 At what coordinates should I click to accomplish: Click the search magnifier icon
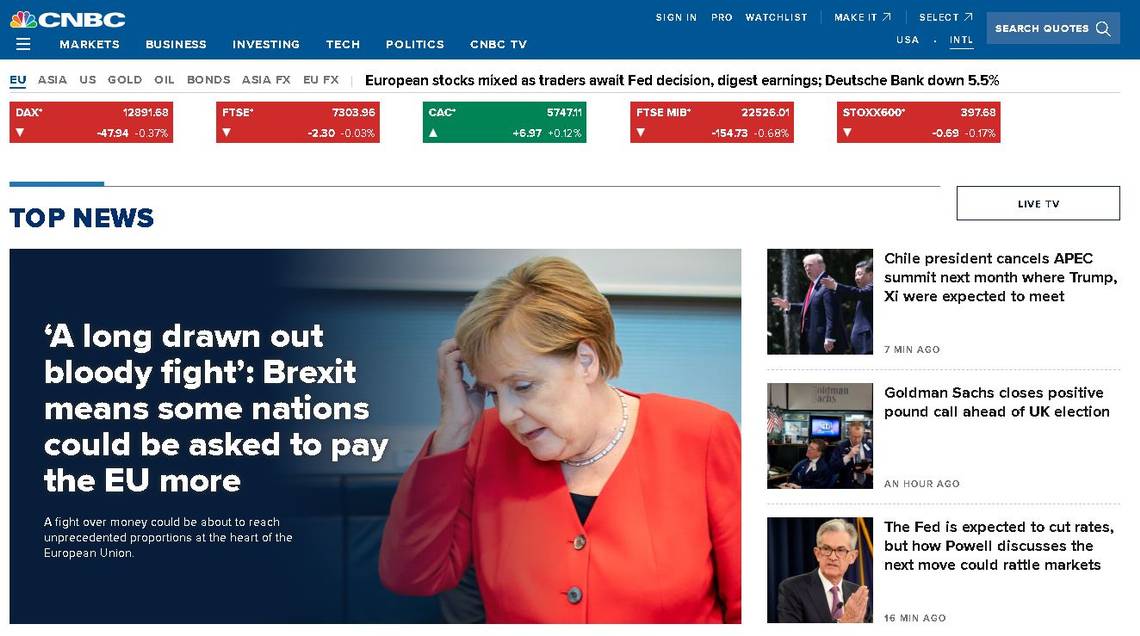pos(1103,28)
